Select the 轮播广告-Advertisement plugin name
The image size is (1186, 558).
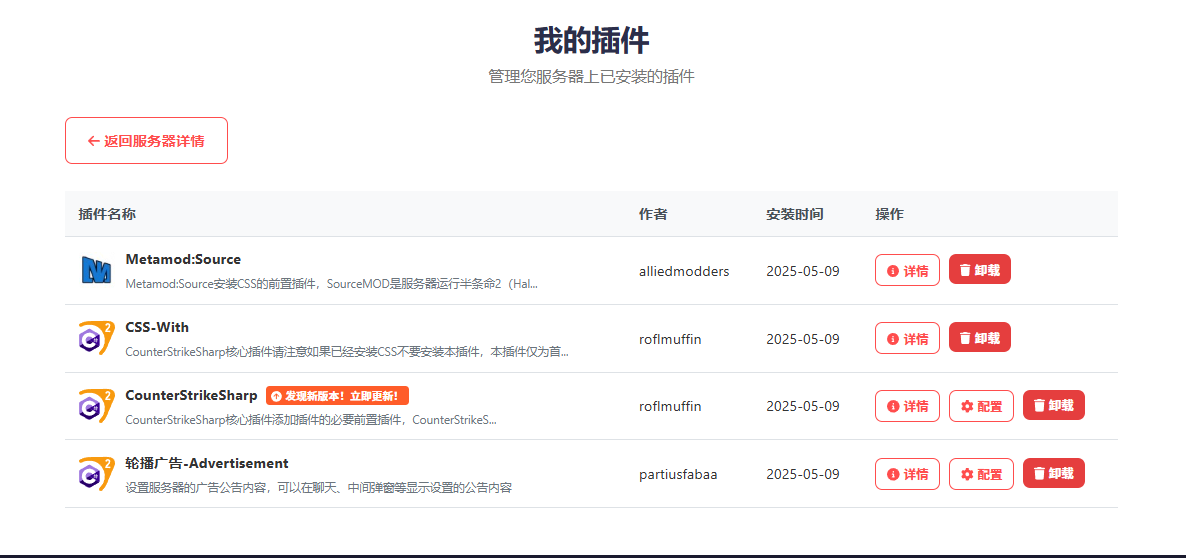coord(207,463)
